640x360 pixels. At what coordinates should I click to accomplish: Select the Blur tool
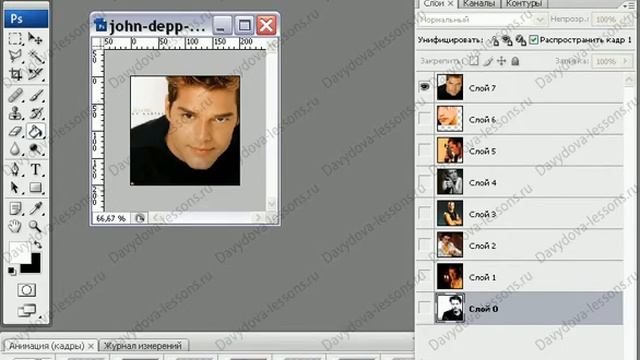pos(16,149)
